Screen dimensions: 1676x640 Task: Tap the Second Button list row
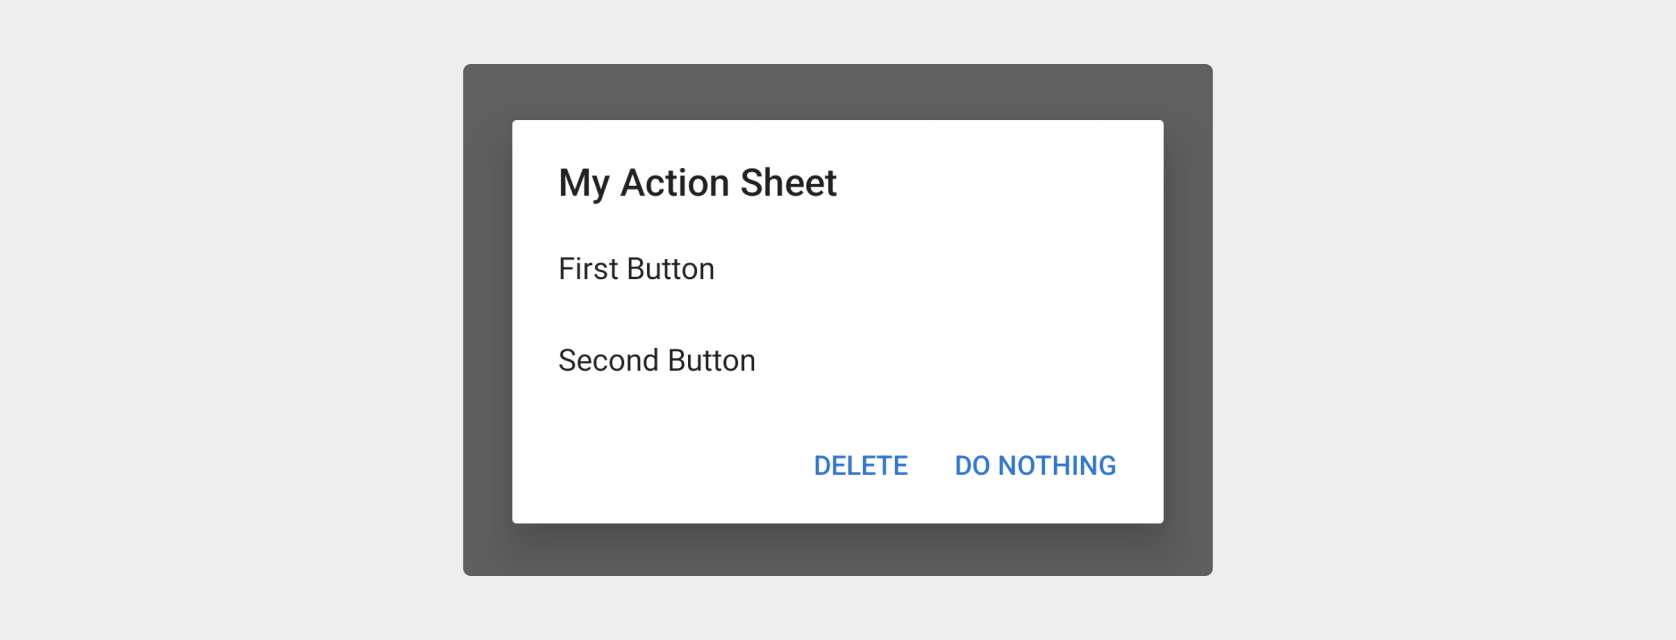click(838, 360)
